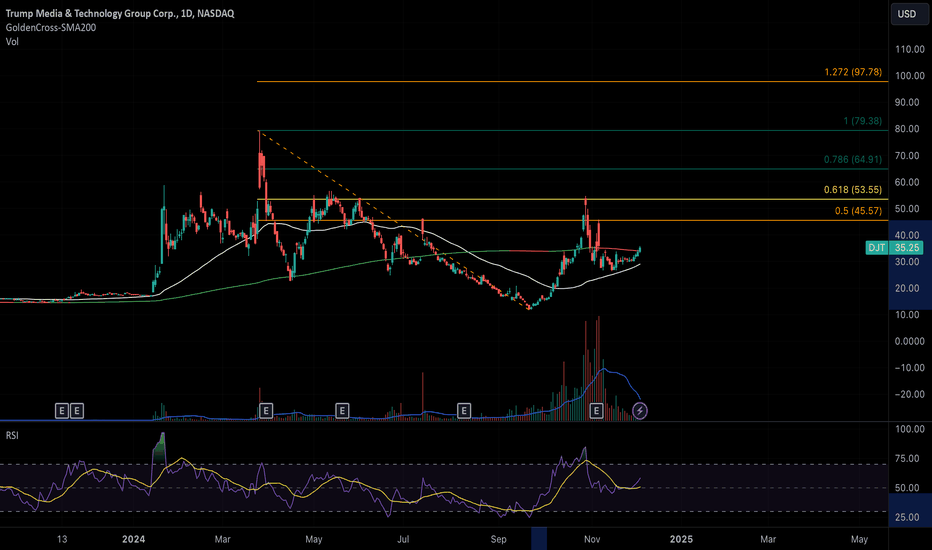This screenshot has width=932, height=550.
Task: Click the DJT 35.25 current price tag
Action: 894,247
